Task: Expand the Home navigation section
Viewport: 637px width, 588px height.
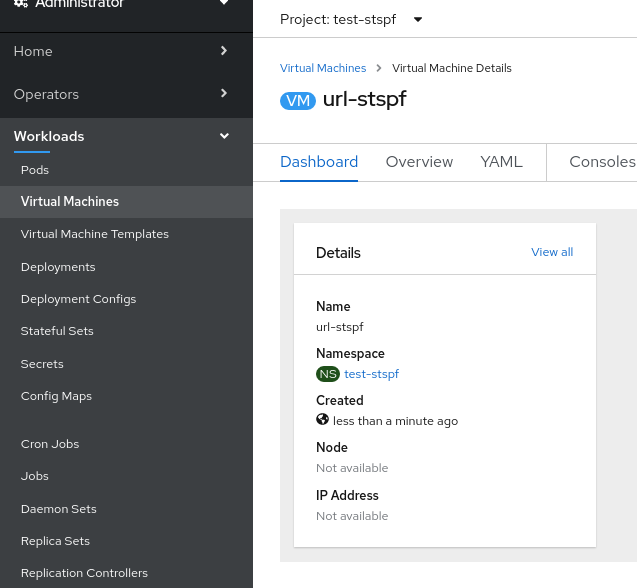Action: click(x=126, y=51)
